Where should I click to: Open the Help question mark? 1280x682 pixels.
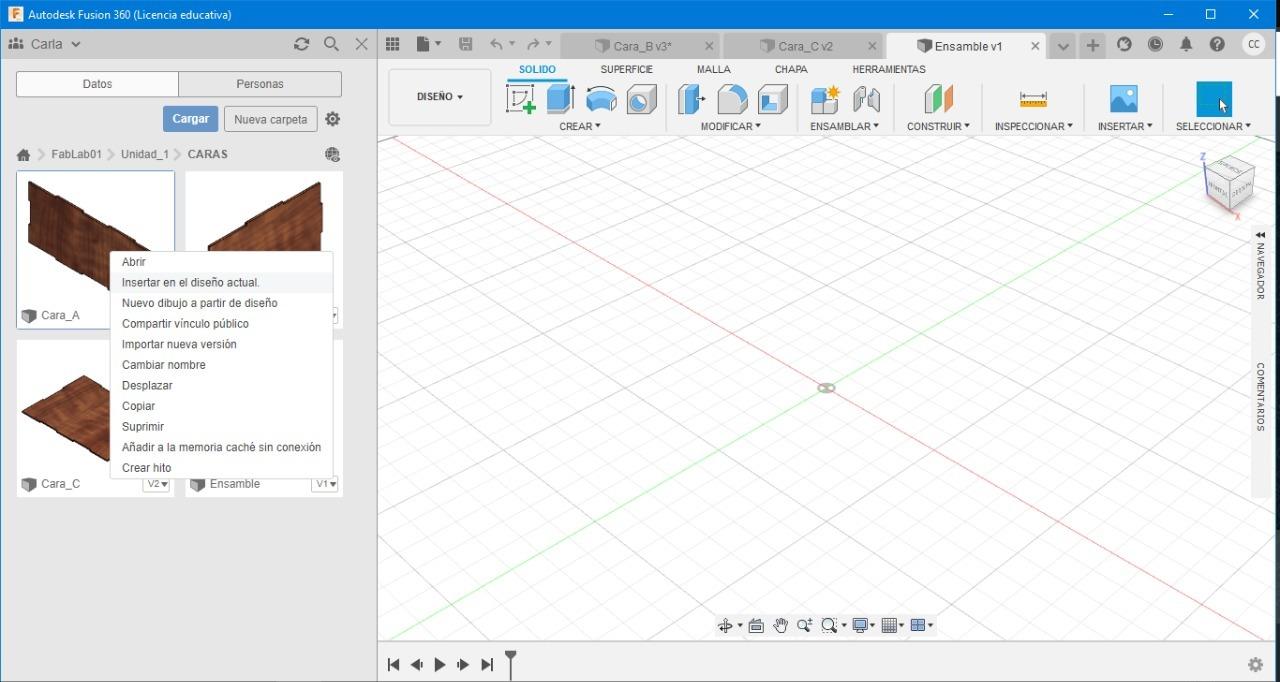(x=1217, y=44)
